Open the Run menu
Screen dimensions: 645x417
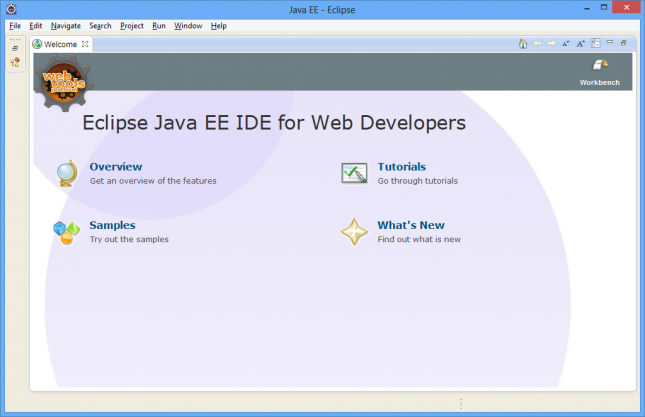pyautogui.click(x=159, y=25)
